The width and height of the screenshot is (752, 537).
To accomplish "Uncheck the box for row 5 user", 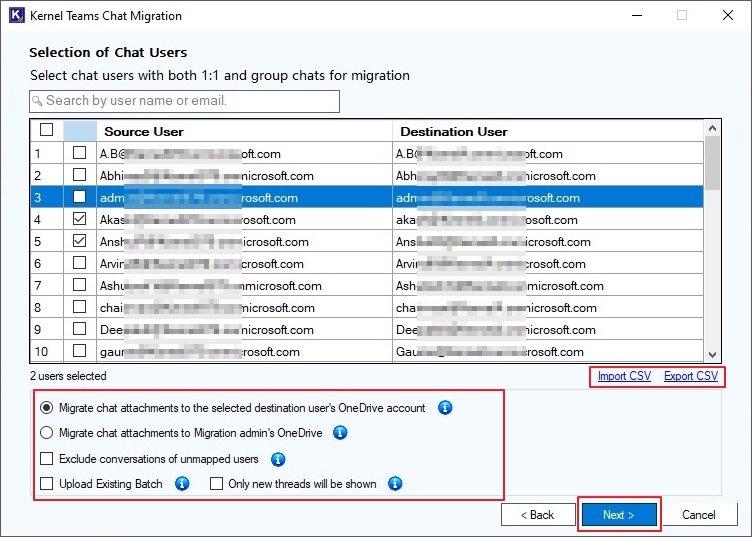I will [80, 240].
